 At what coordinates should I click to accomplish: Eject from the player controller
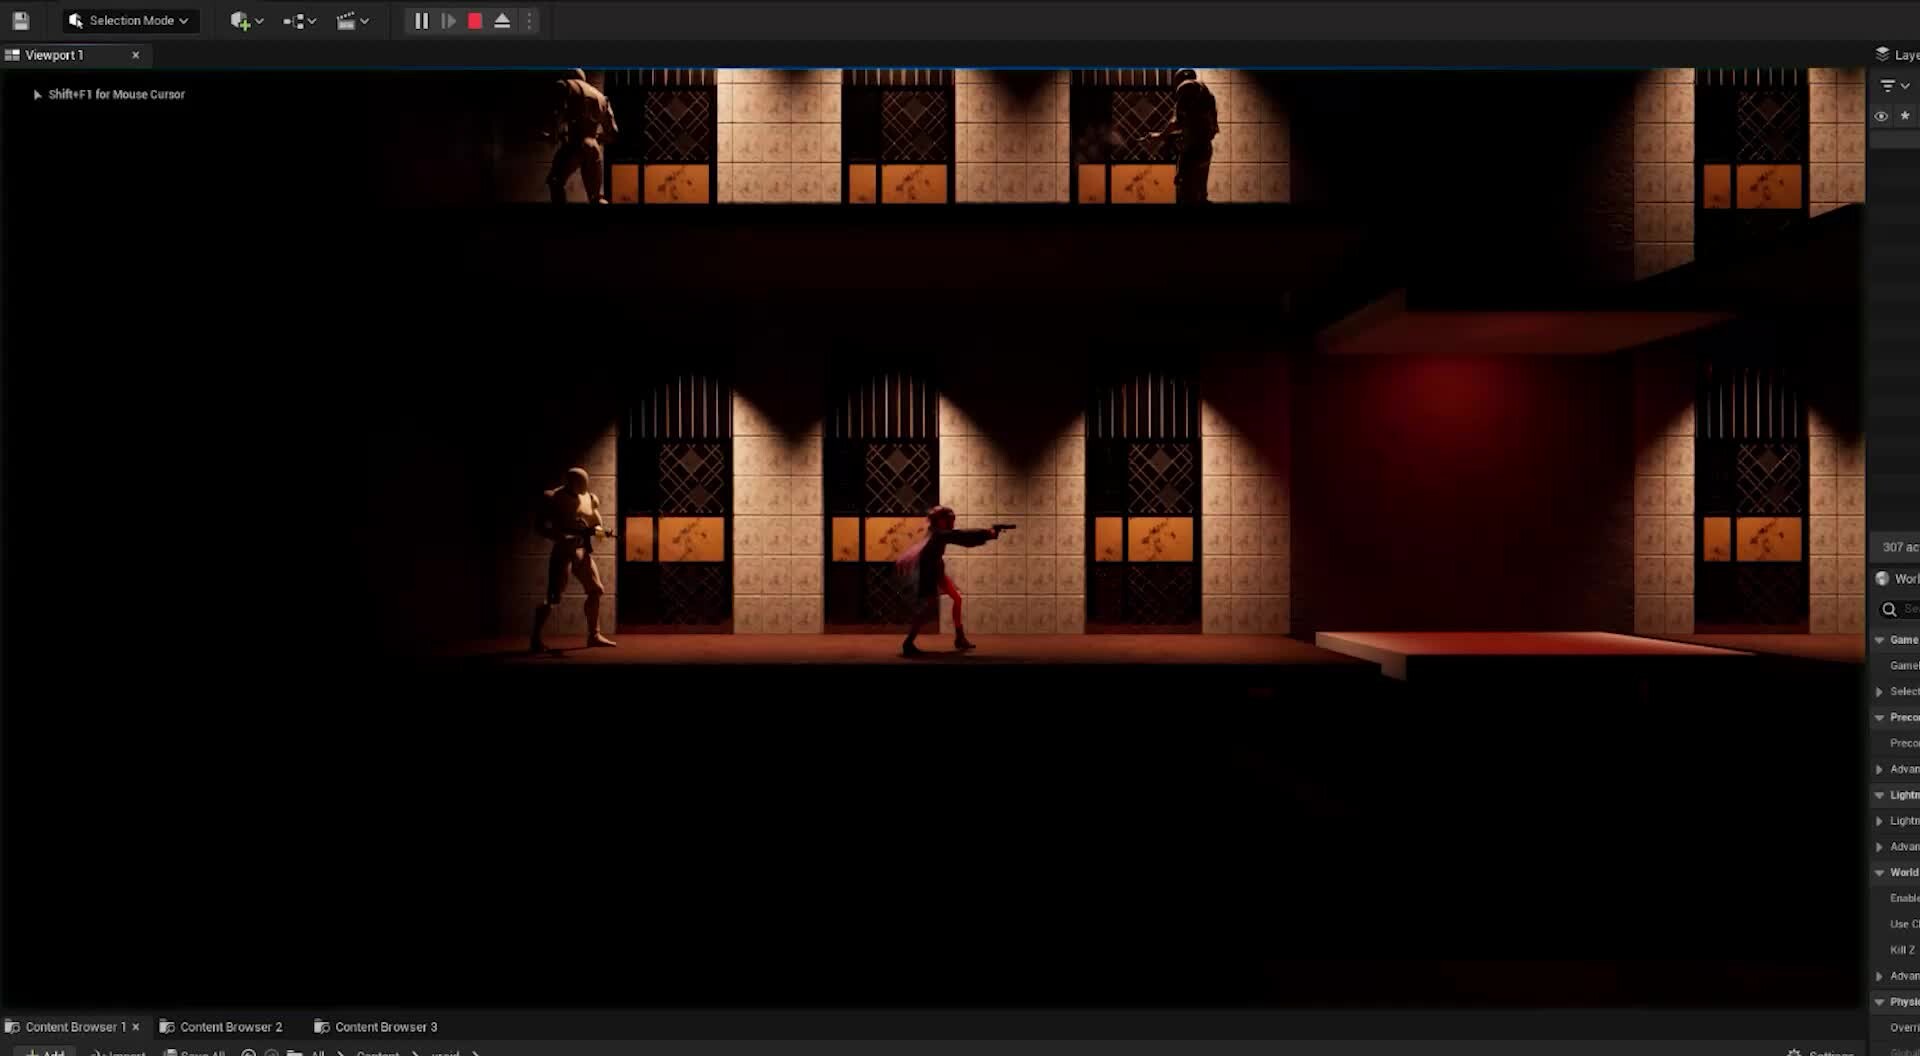point(503,20)
